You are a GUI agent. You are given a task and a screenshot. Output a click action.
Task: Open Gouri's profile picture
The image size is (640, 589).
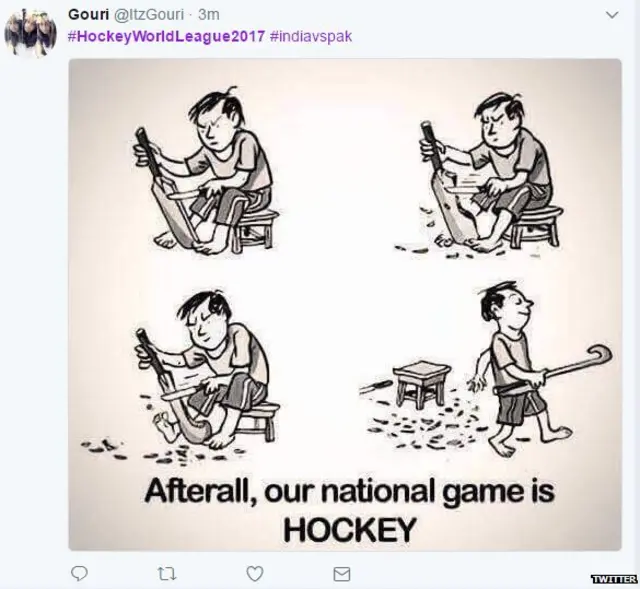[x=30, y=33]
